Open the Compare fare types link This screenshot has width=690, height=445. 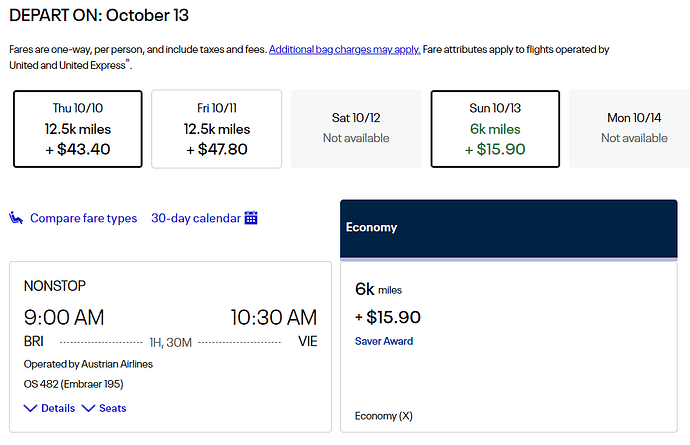tap(84, 218)
